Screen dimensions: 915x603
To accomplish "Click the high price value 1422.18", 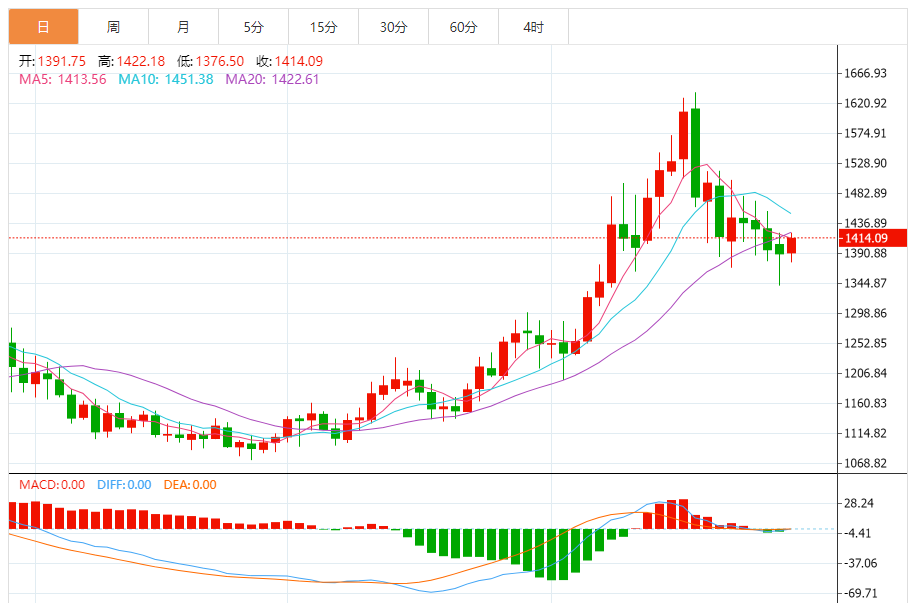I will 144,61.
